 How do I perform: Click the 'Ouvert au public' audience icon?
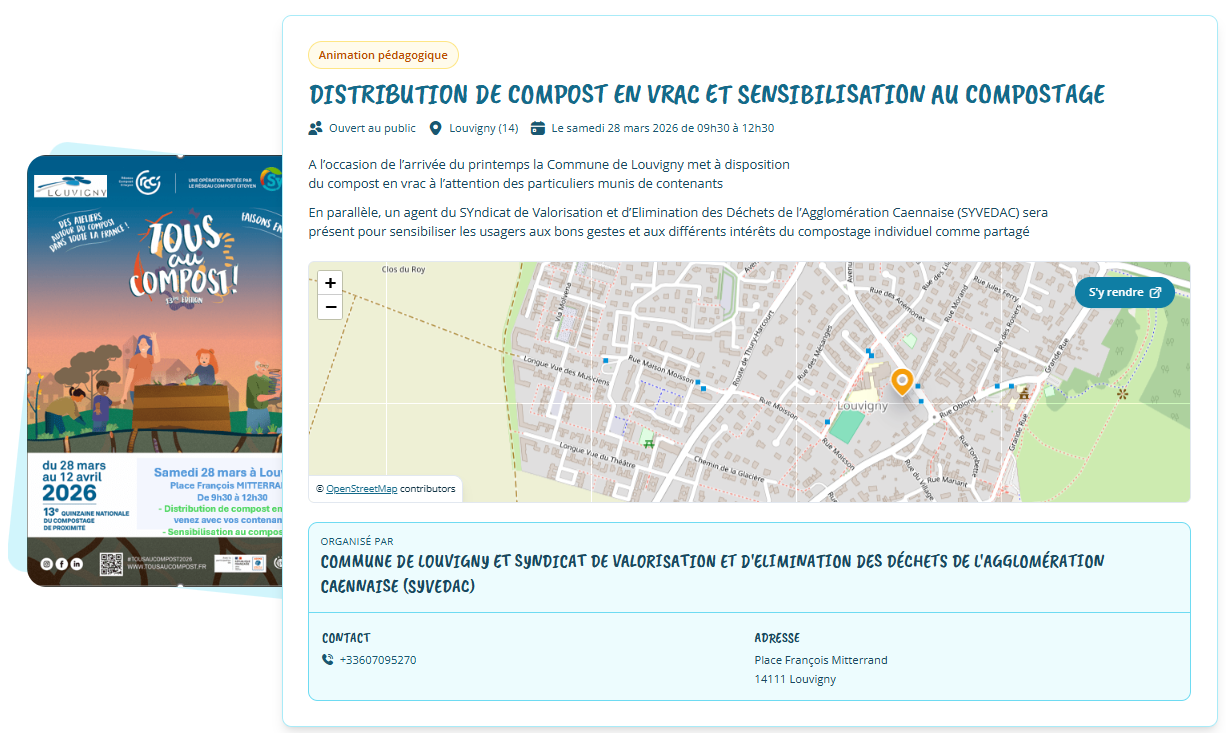[313, 127]
